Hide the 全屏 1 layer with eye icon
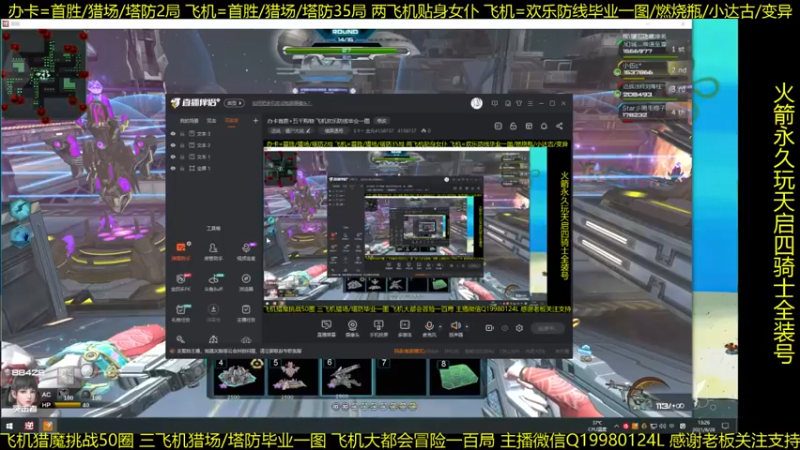Image resolution: width=800 pixels, height=450 pixels. pos(173,168)
